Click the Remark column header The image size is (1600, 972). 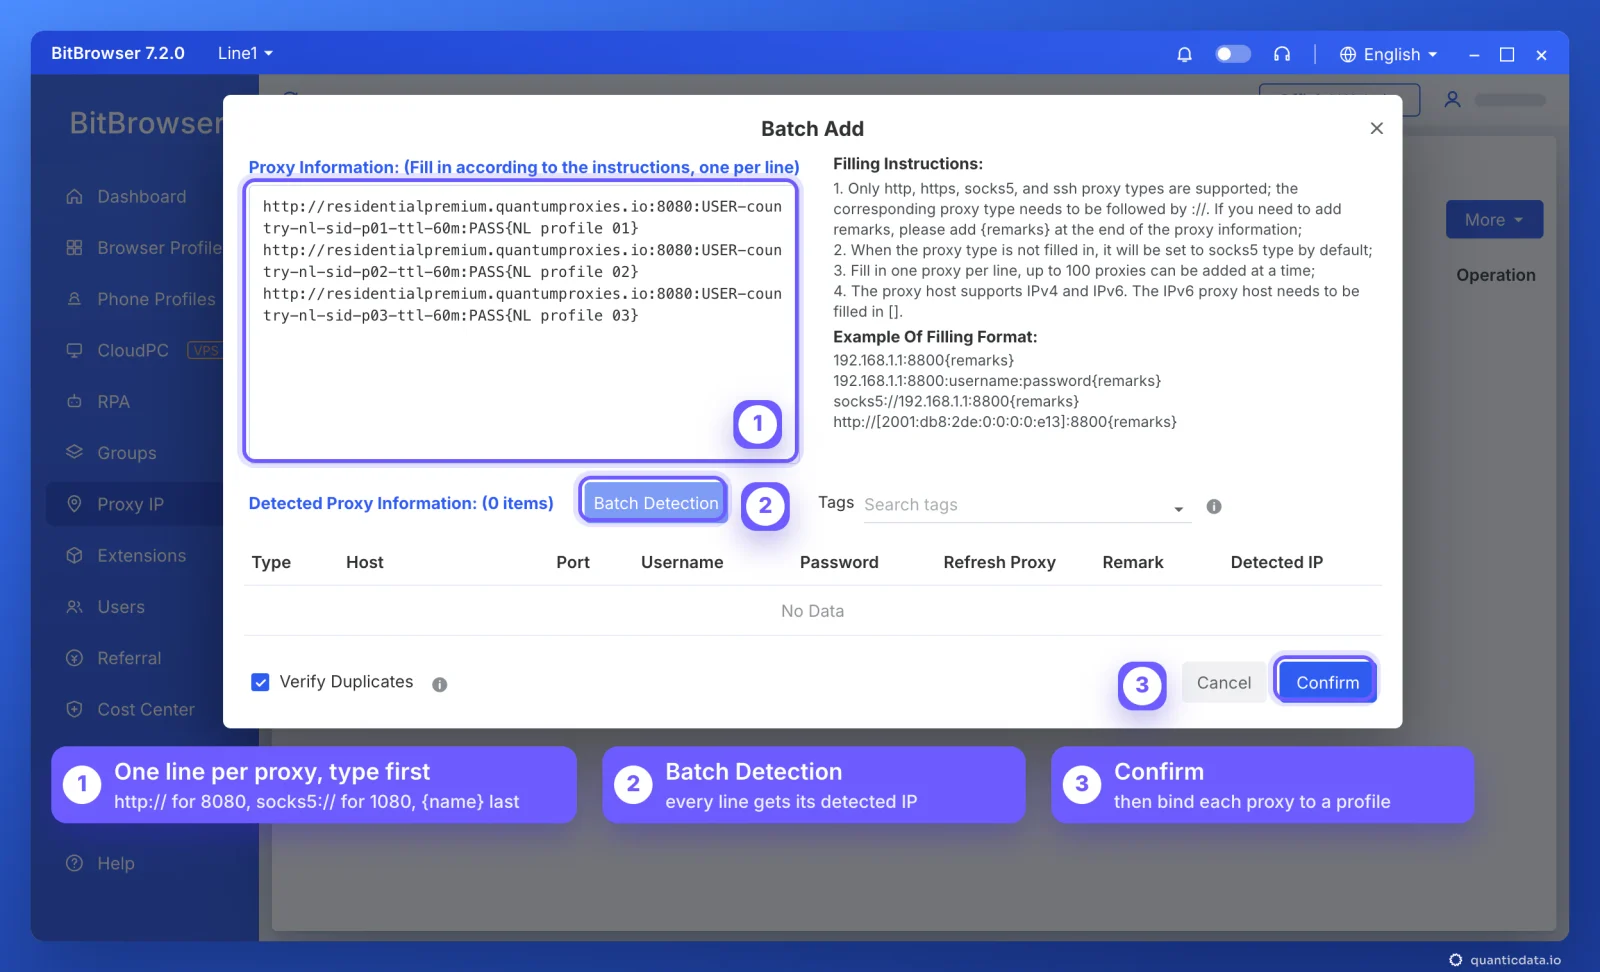click(x=1133, y=562)
